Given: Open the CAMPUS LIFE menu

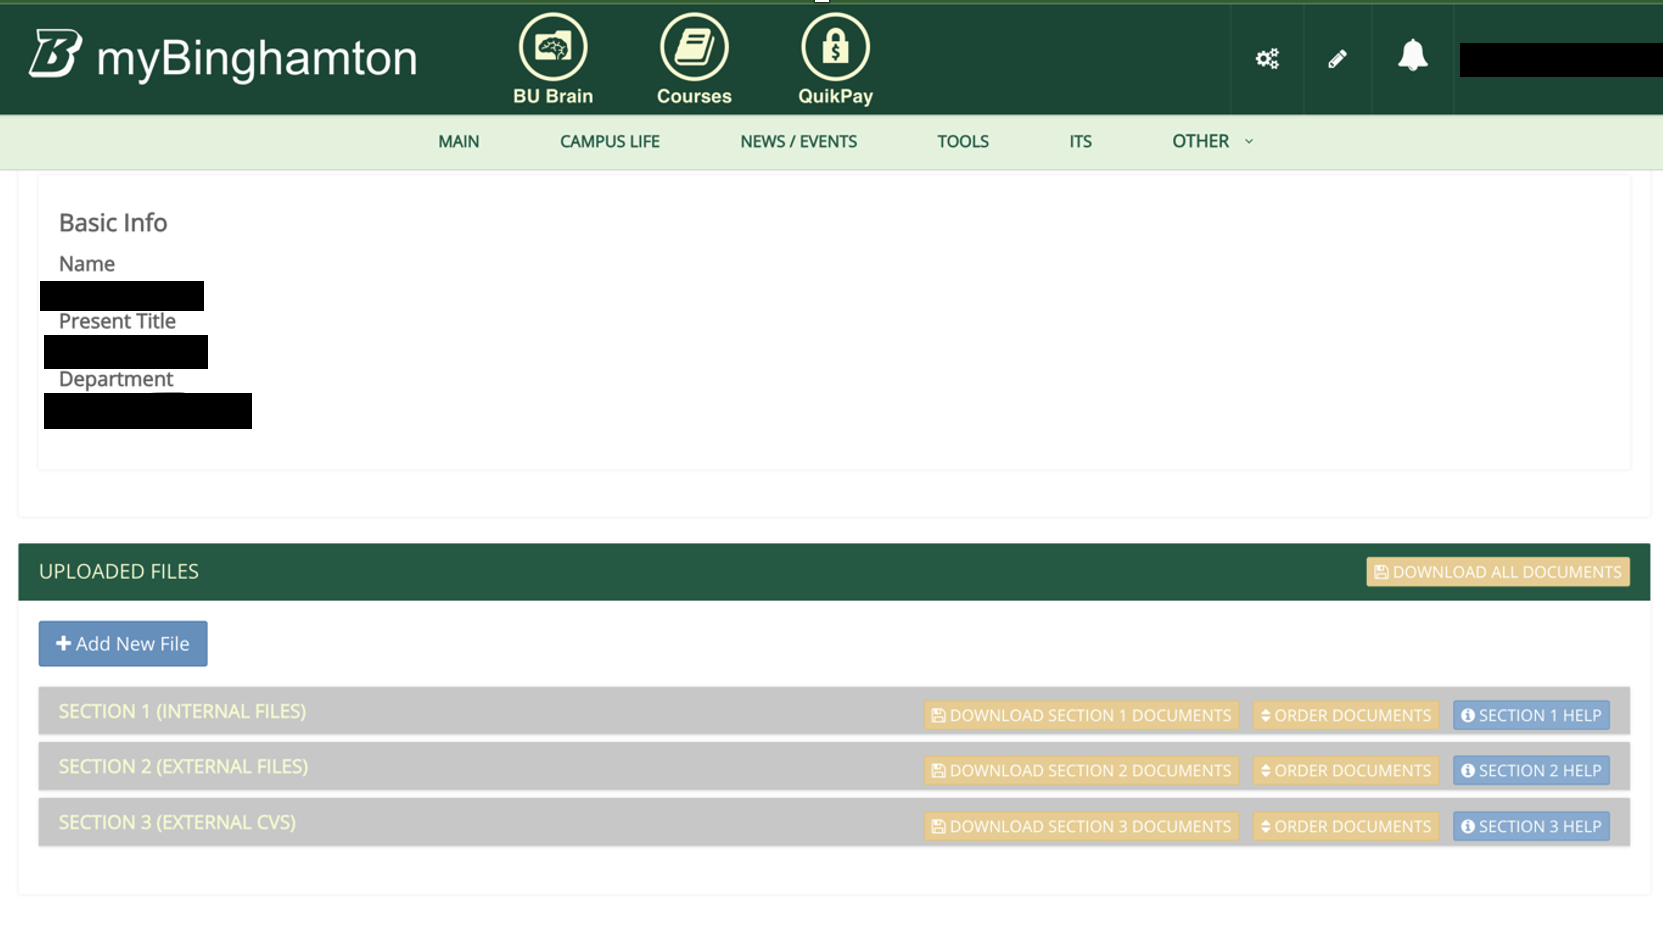Looking at the screenshot, I should 609,141.
